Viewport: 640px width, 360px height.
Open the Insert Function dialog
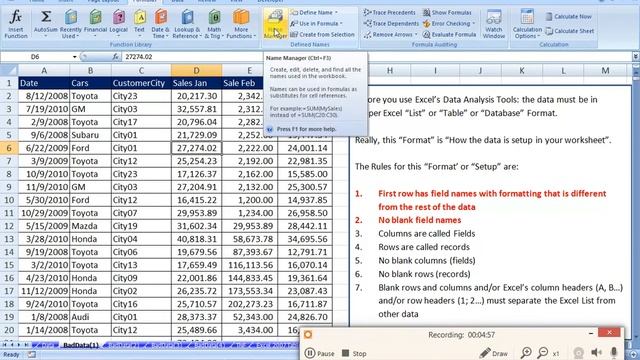(x=16, y=24)
